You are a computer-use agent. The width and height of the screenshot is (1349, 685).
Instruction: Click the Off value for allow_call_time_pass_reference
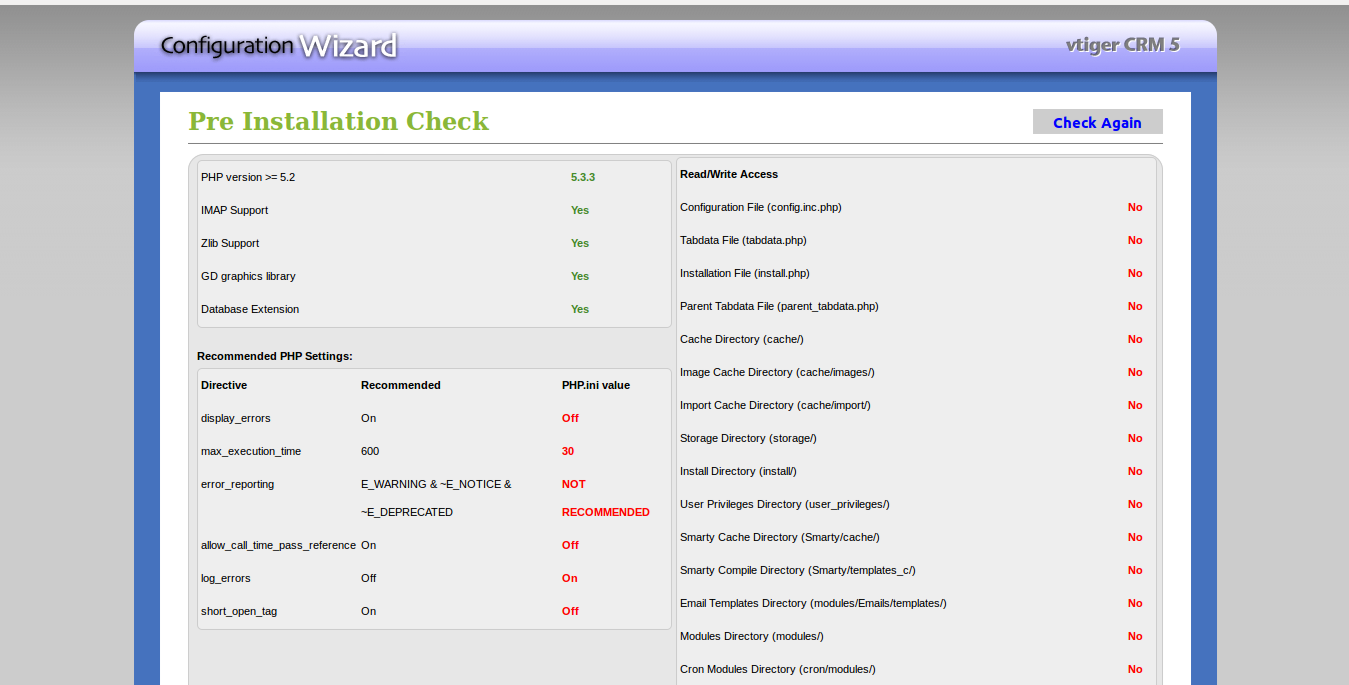(x=570, y=545)
